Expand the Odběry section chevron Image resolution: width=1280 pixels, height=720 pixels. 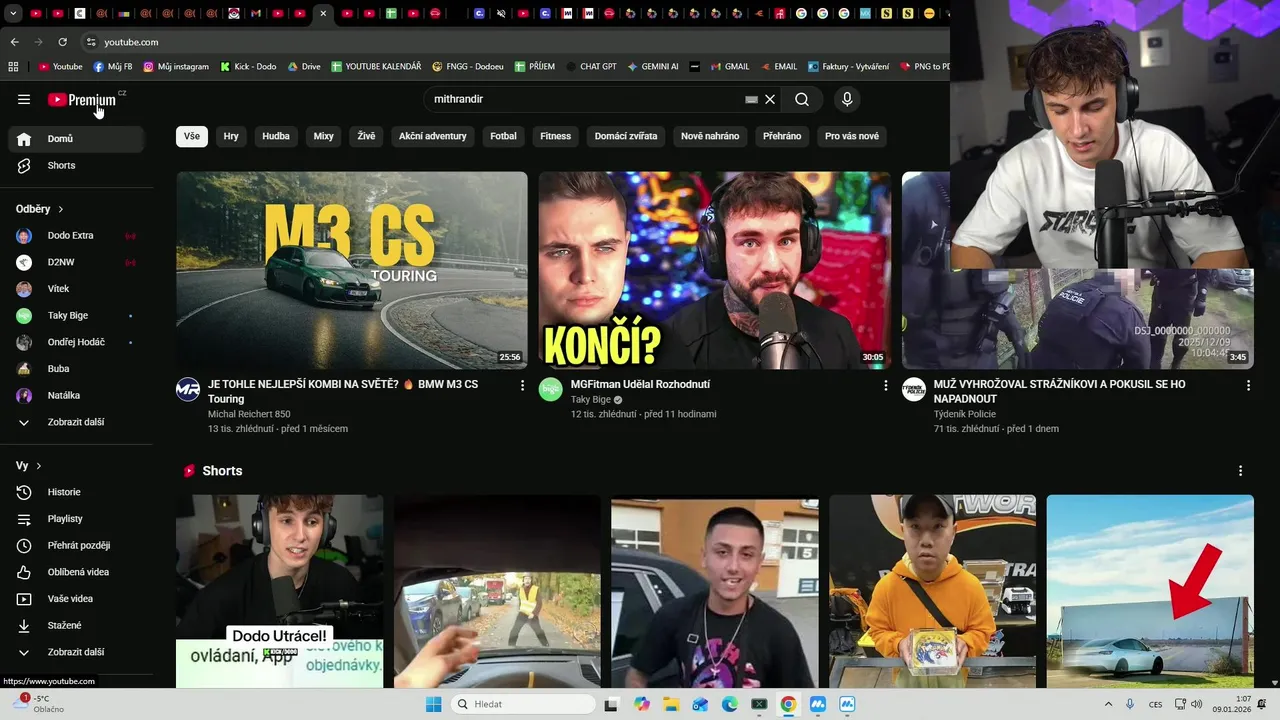click(61, 209)
